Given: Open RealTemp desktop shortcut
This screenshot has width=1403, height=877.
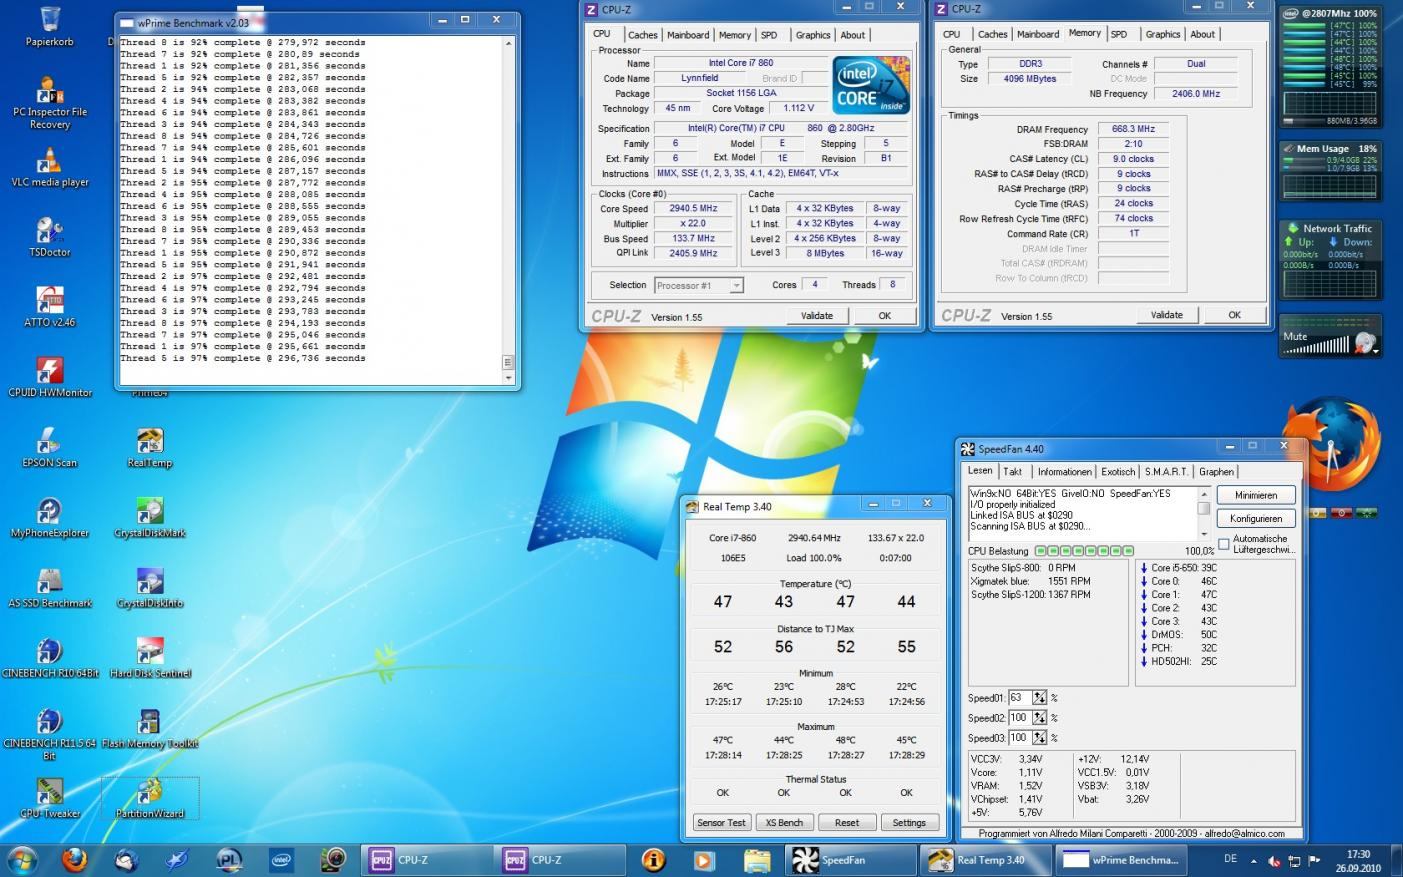Looking at the screenshot, I should [x=150, y=448].
